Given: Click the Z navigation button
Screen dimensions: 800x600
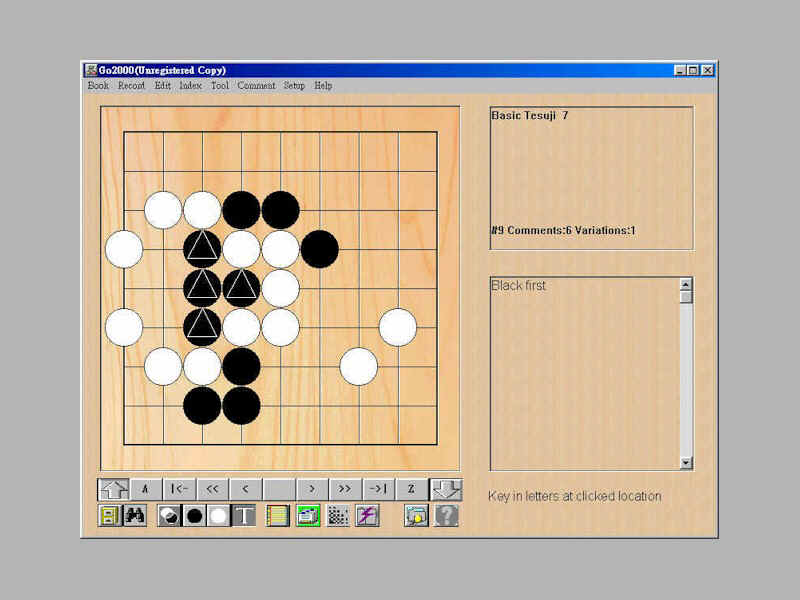Looking at the screenshot, I should [x=412, y=489].
